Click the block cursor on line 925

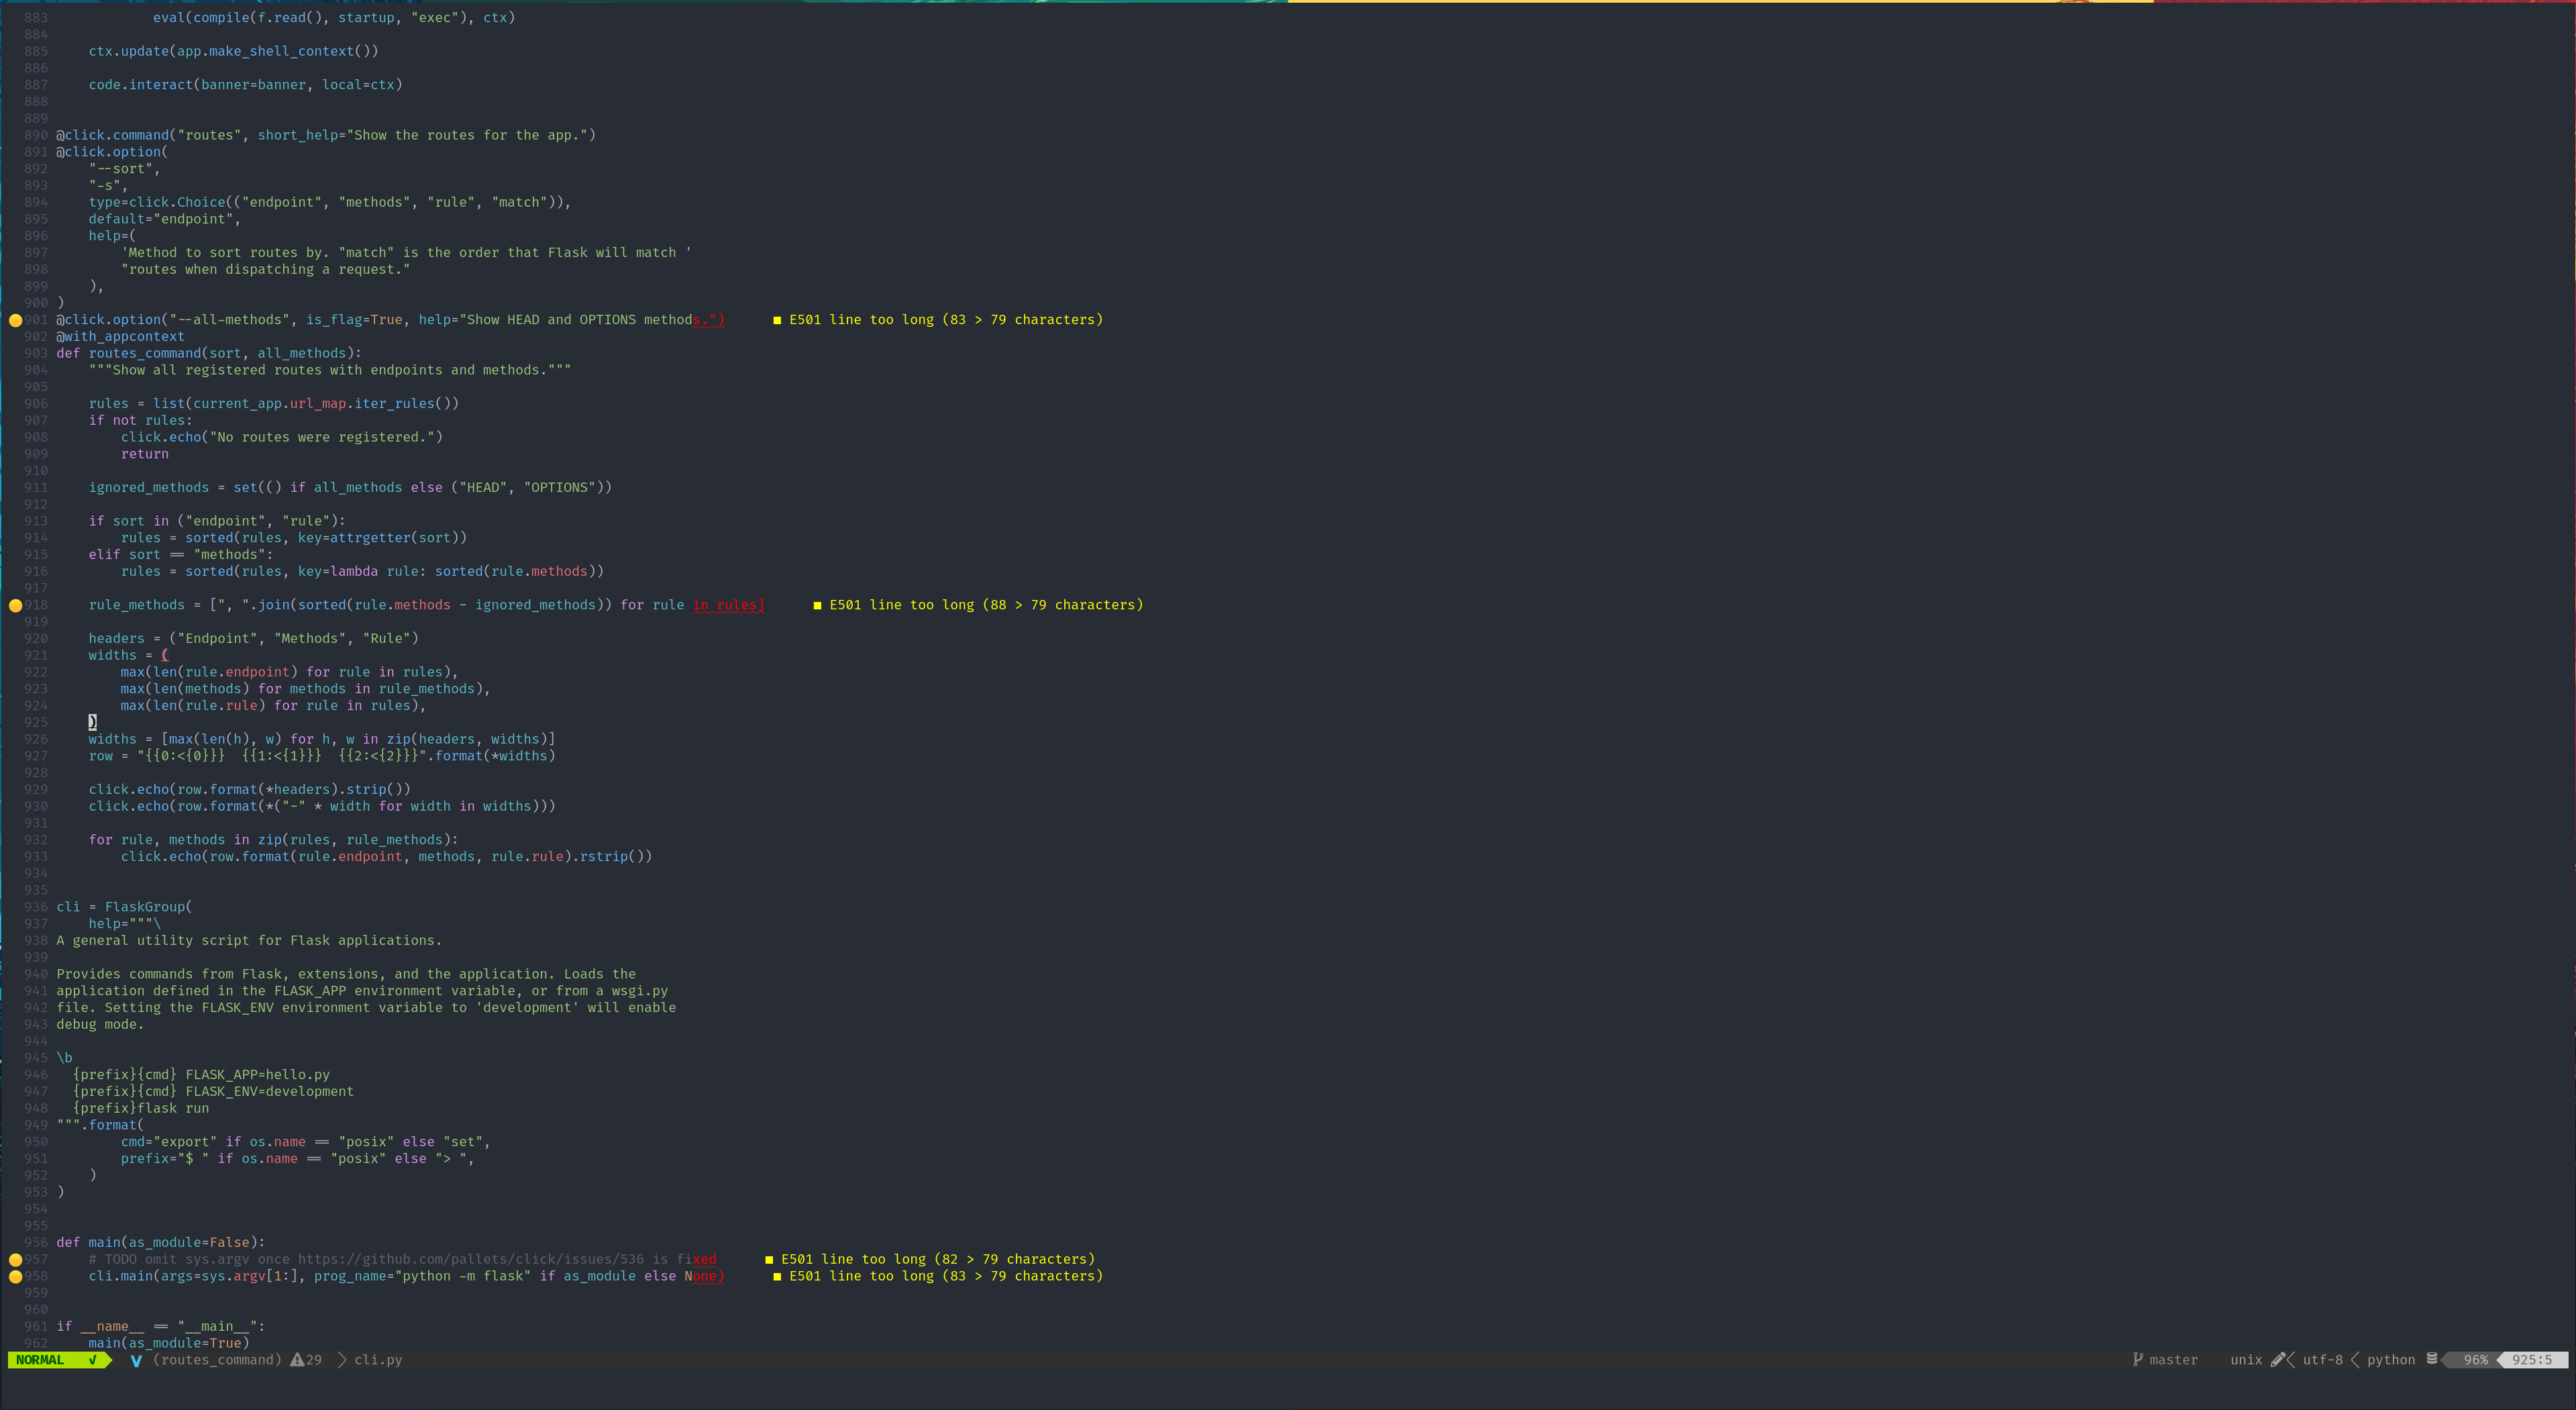point(92,722)
